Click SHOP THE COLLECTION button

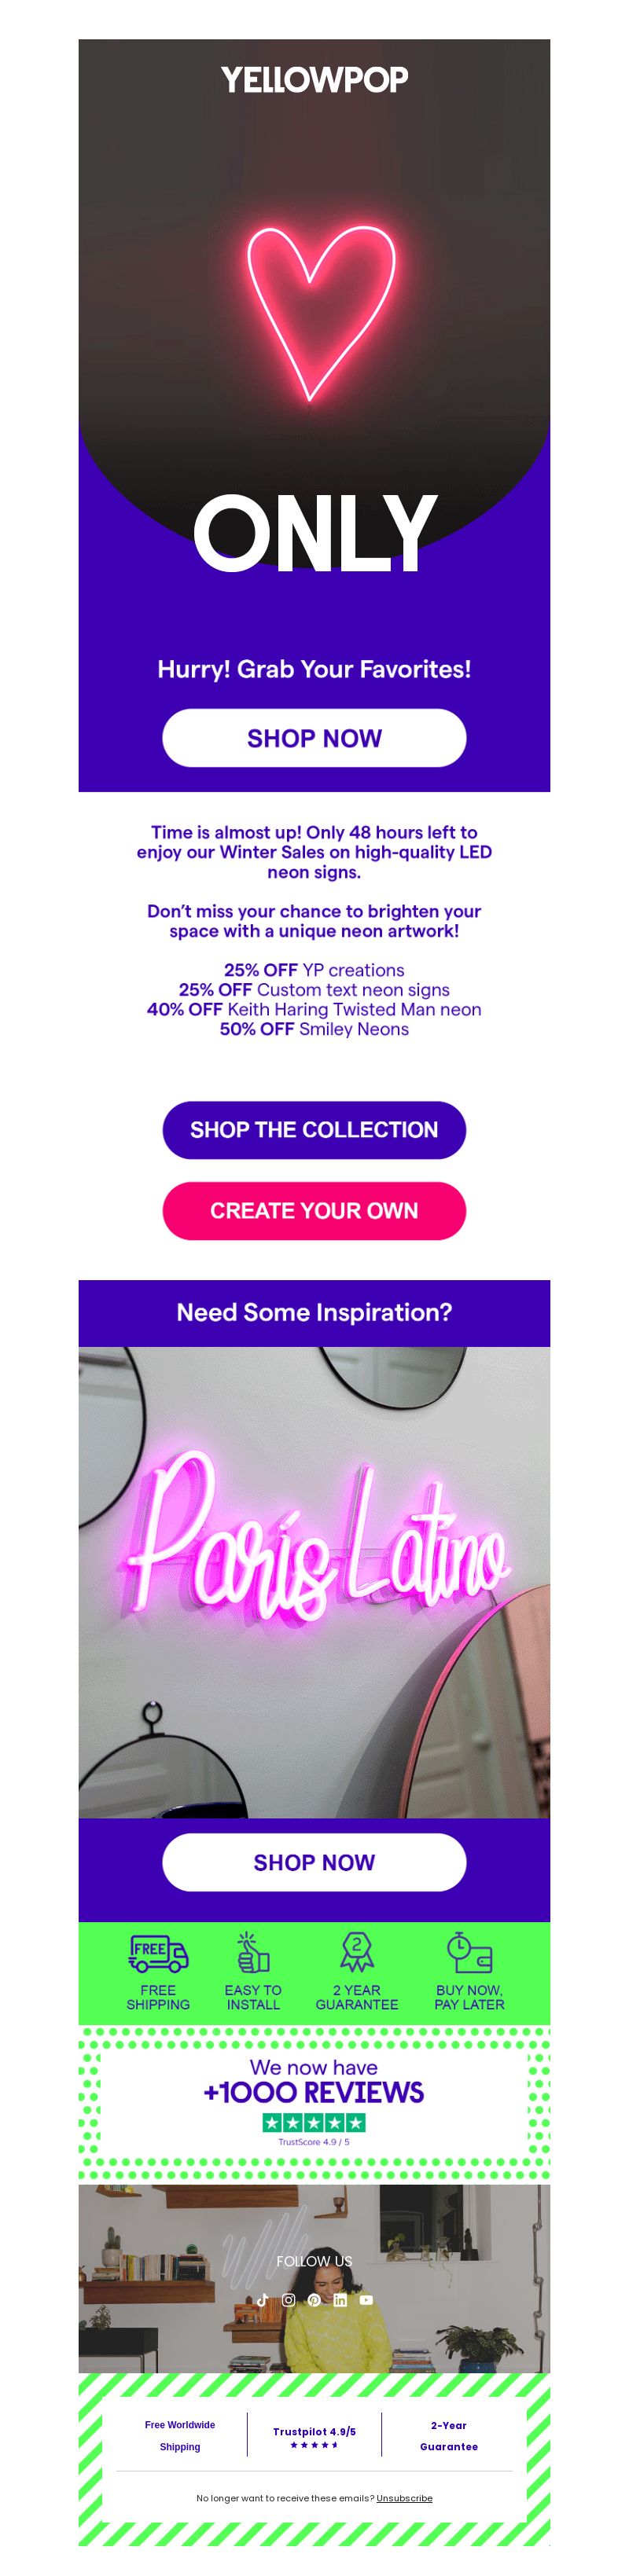tap(314, 1130)
